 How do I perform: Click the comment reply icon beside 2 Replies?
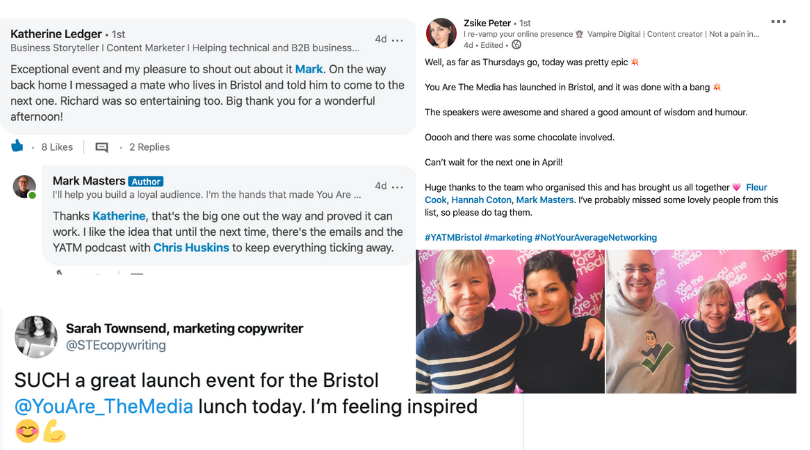pos(102,147)
